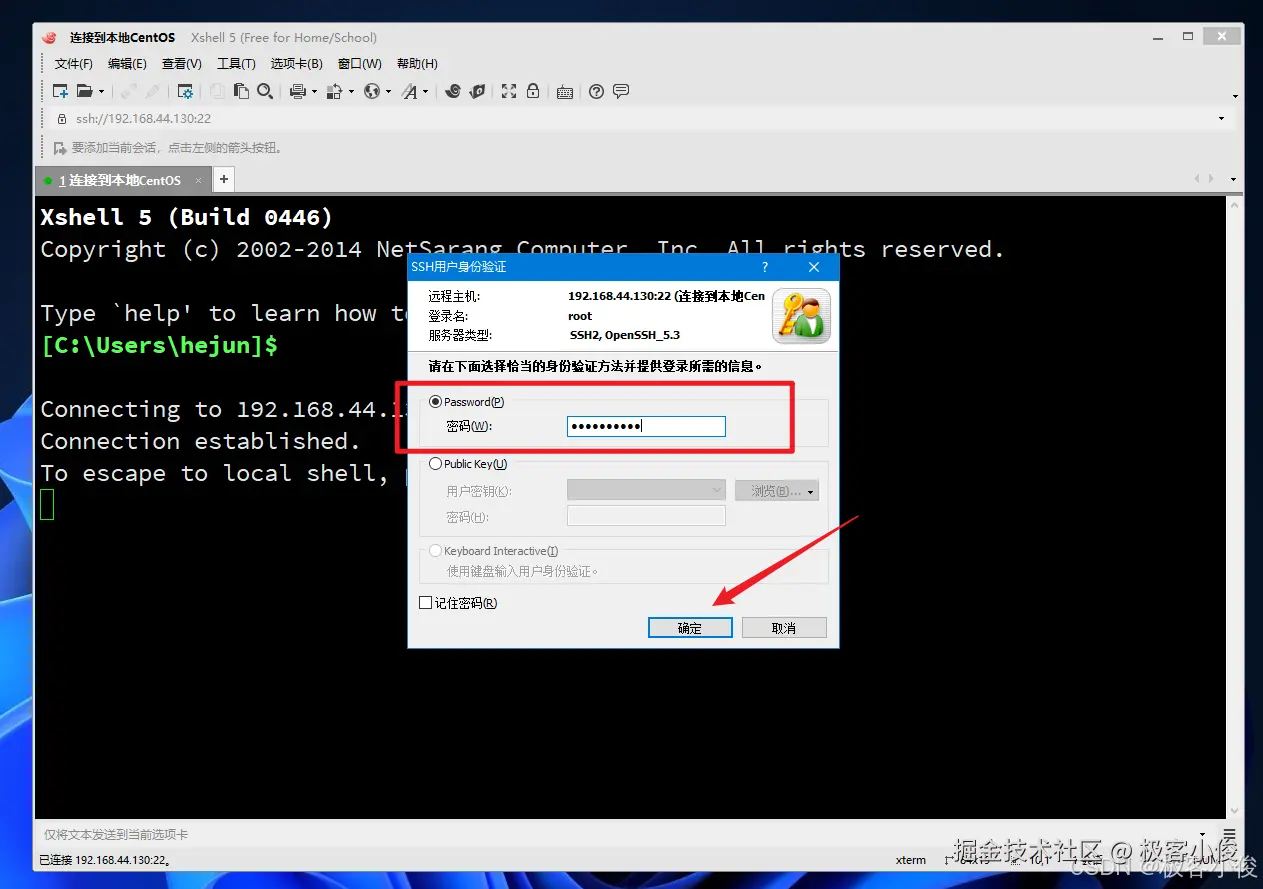The width and height of the screenshot is (1263, 889).
Task: Close the 连接到本地CentOS tab with its x
Action: [x=198, y=181]
